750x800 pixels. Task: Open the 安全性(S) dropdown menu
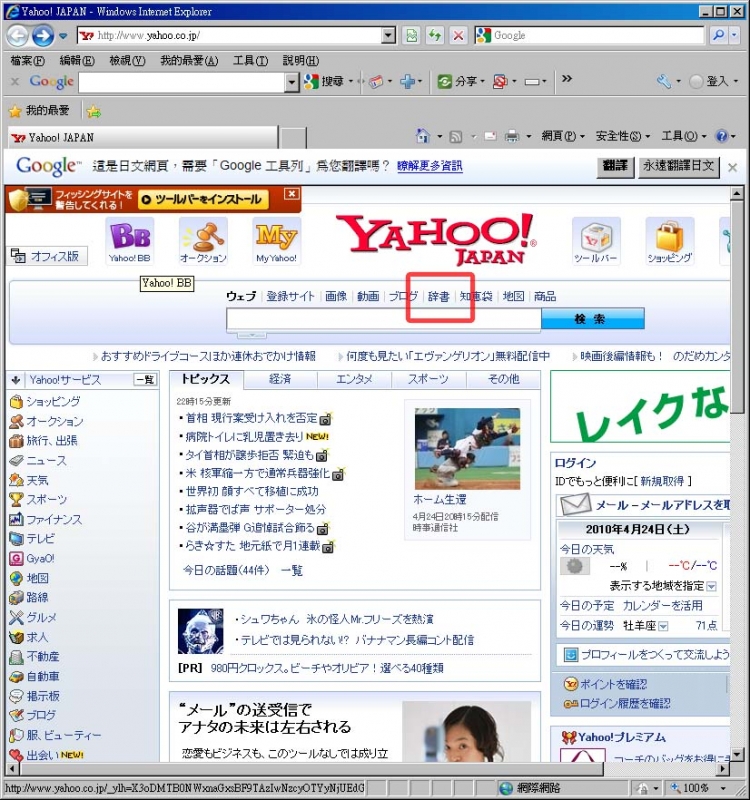point(623,136)
